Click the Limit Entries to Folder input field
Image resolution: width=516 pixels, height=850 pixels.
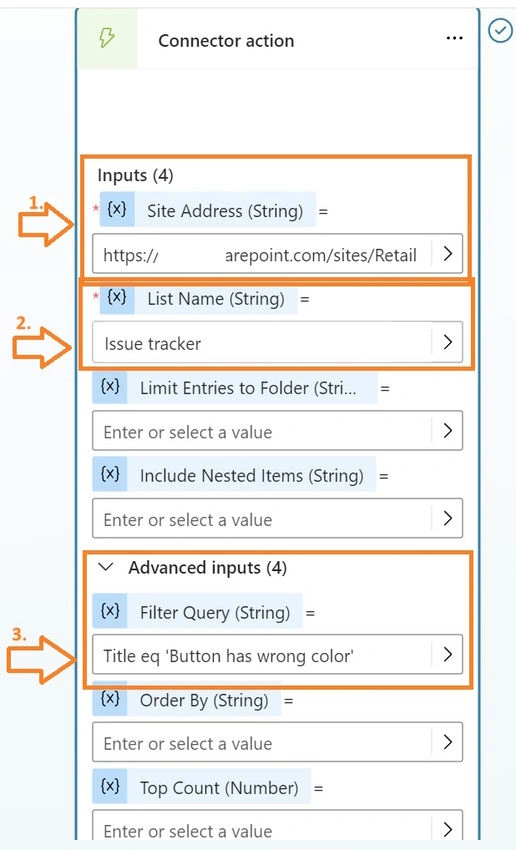click(x=278, y=430)
